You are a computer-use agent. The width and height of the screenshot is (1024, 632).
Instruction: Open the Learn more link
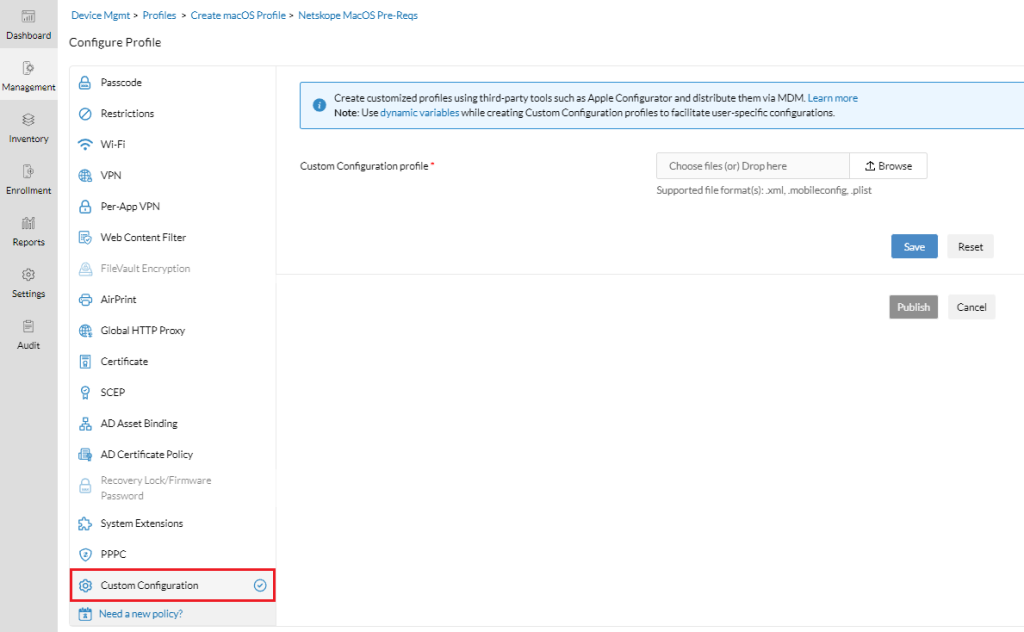pos(833,97)
